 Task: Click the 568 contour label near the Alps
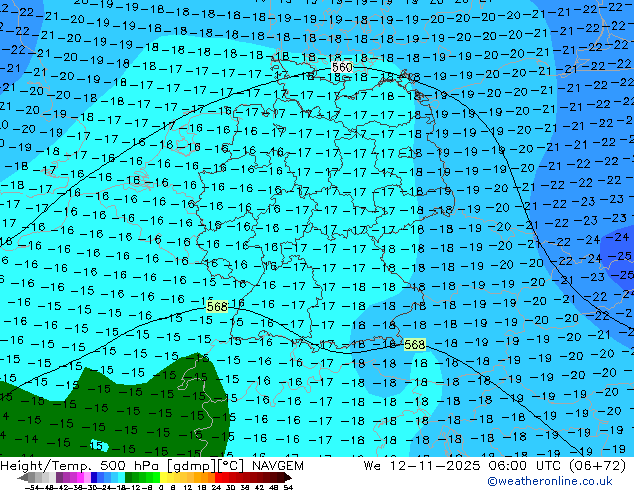tap(414, 344)
